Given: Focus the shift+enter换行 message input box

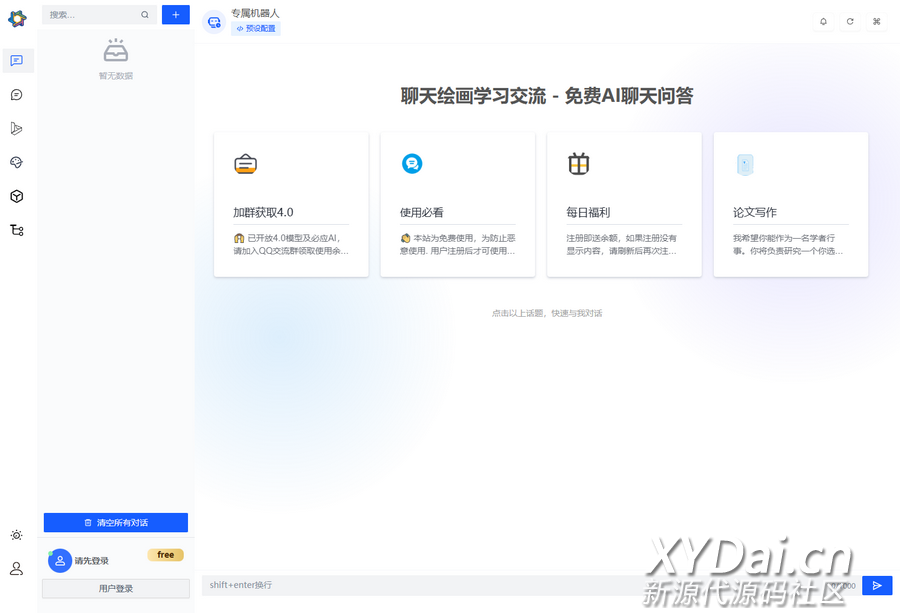Looking at the screenshot, I should [420, 585].
